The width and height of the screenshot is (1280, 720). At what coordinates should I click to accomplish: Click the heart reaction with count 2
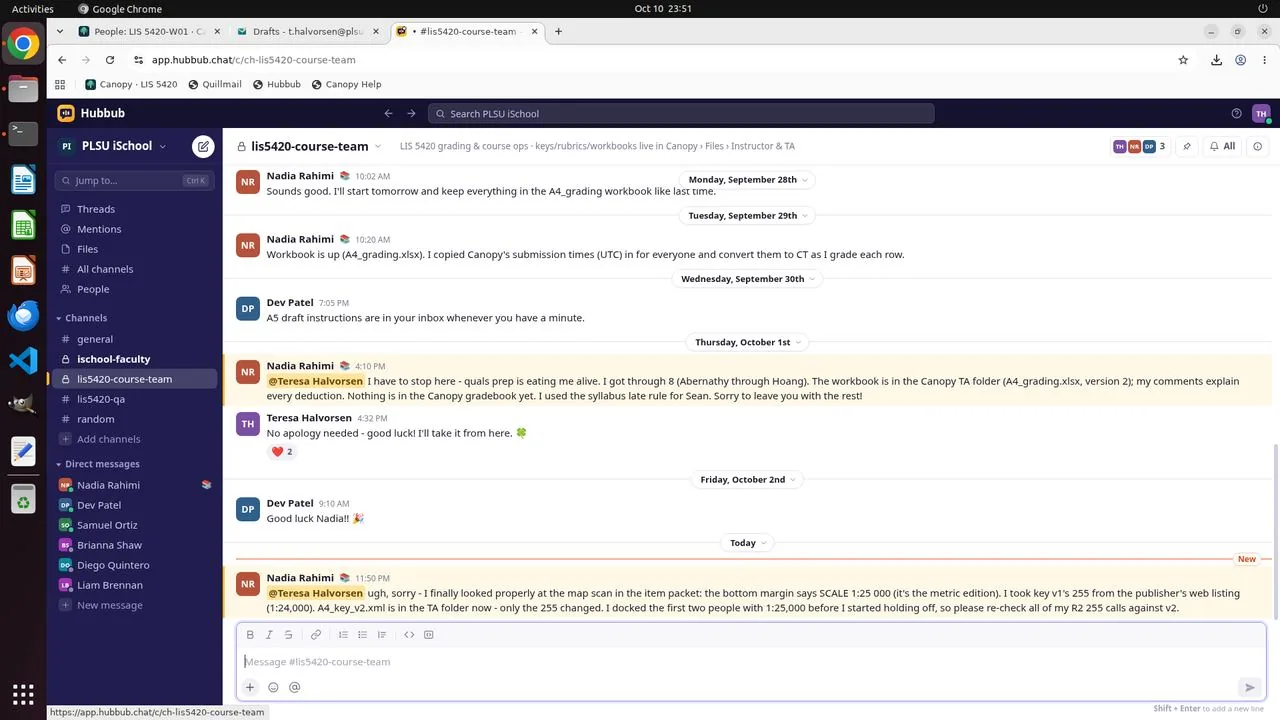click(x=282, y=452)
